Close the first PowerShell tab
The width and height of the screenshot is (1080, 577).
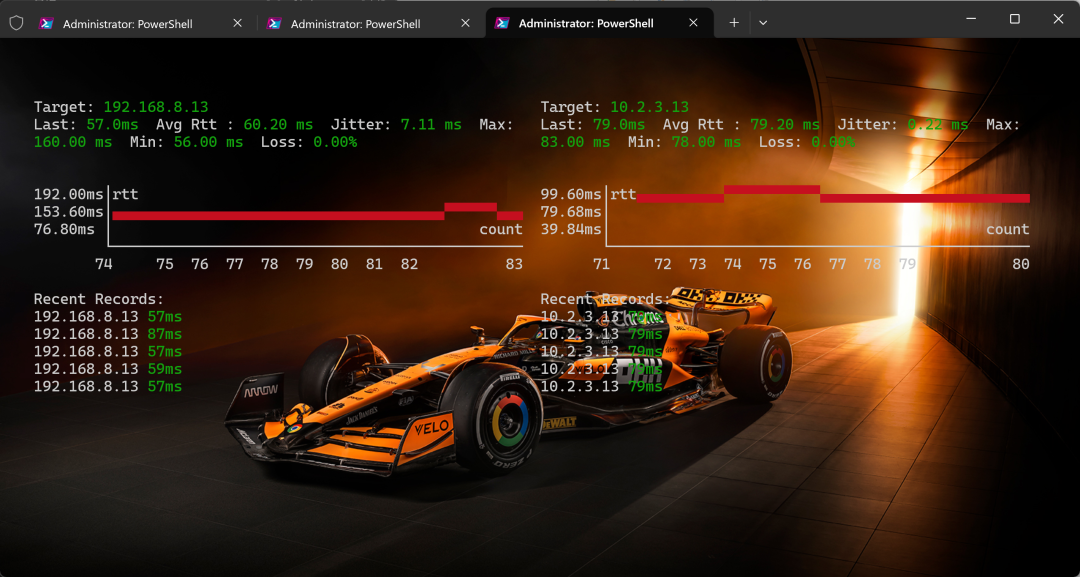tap(237, 23)
